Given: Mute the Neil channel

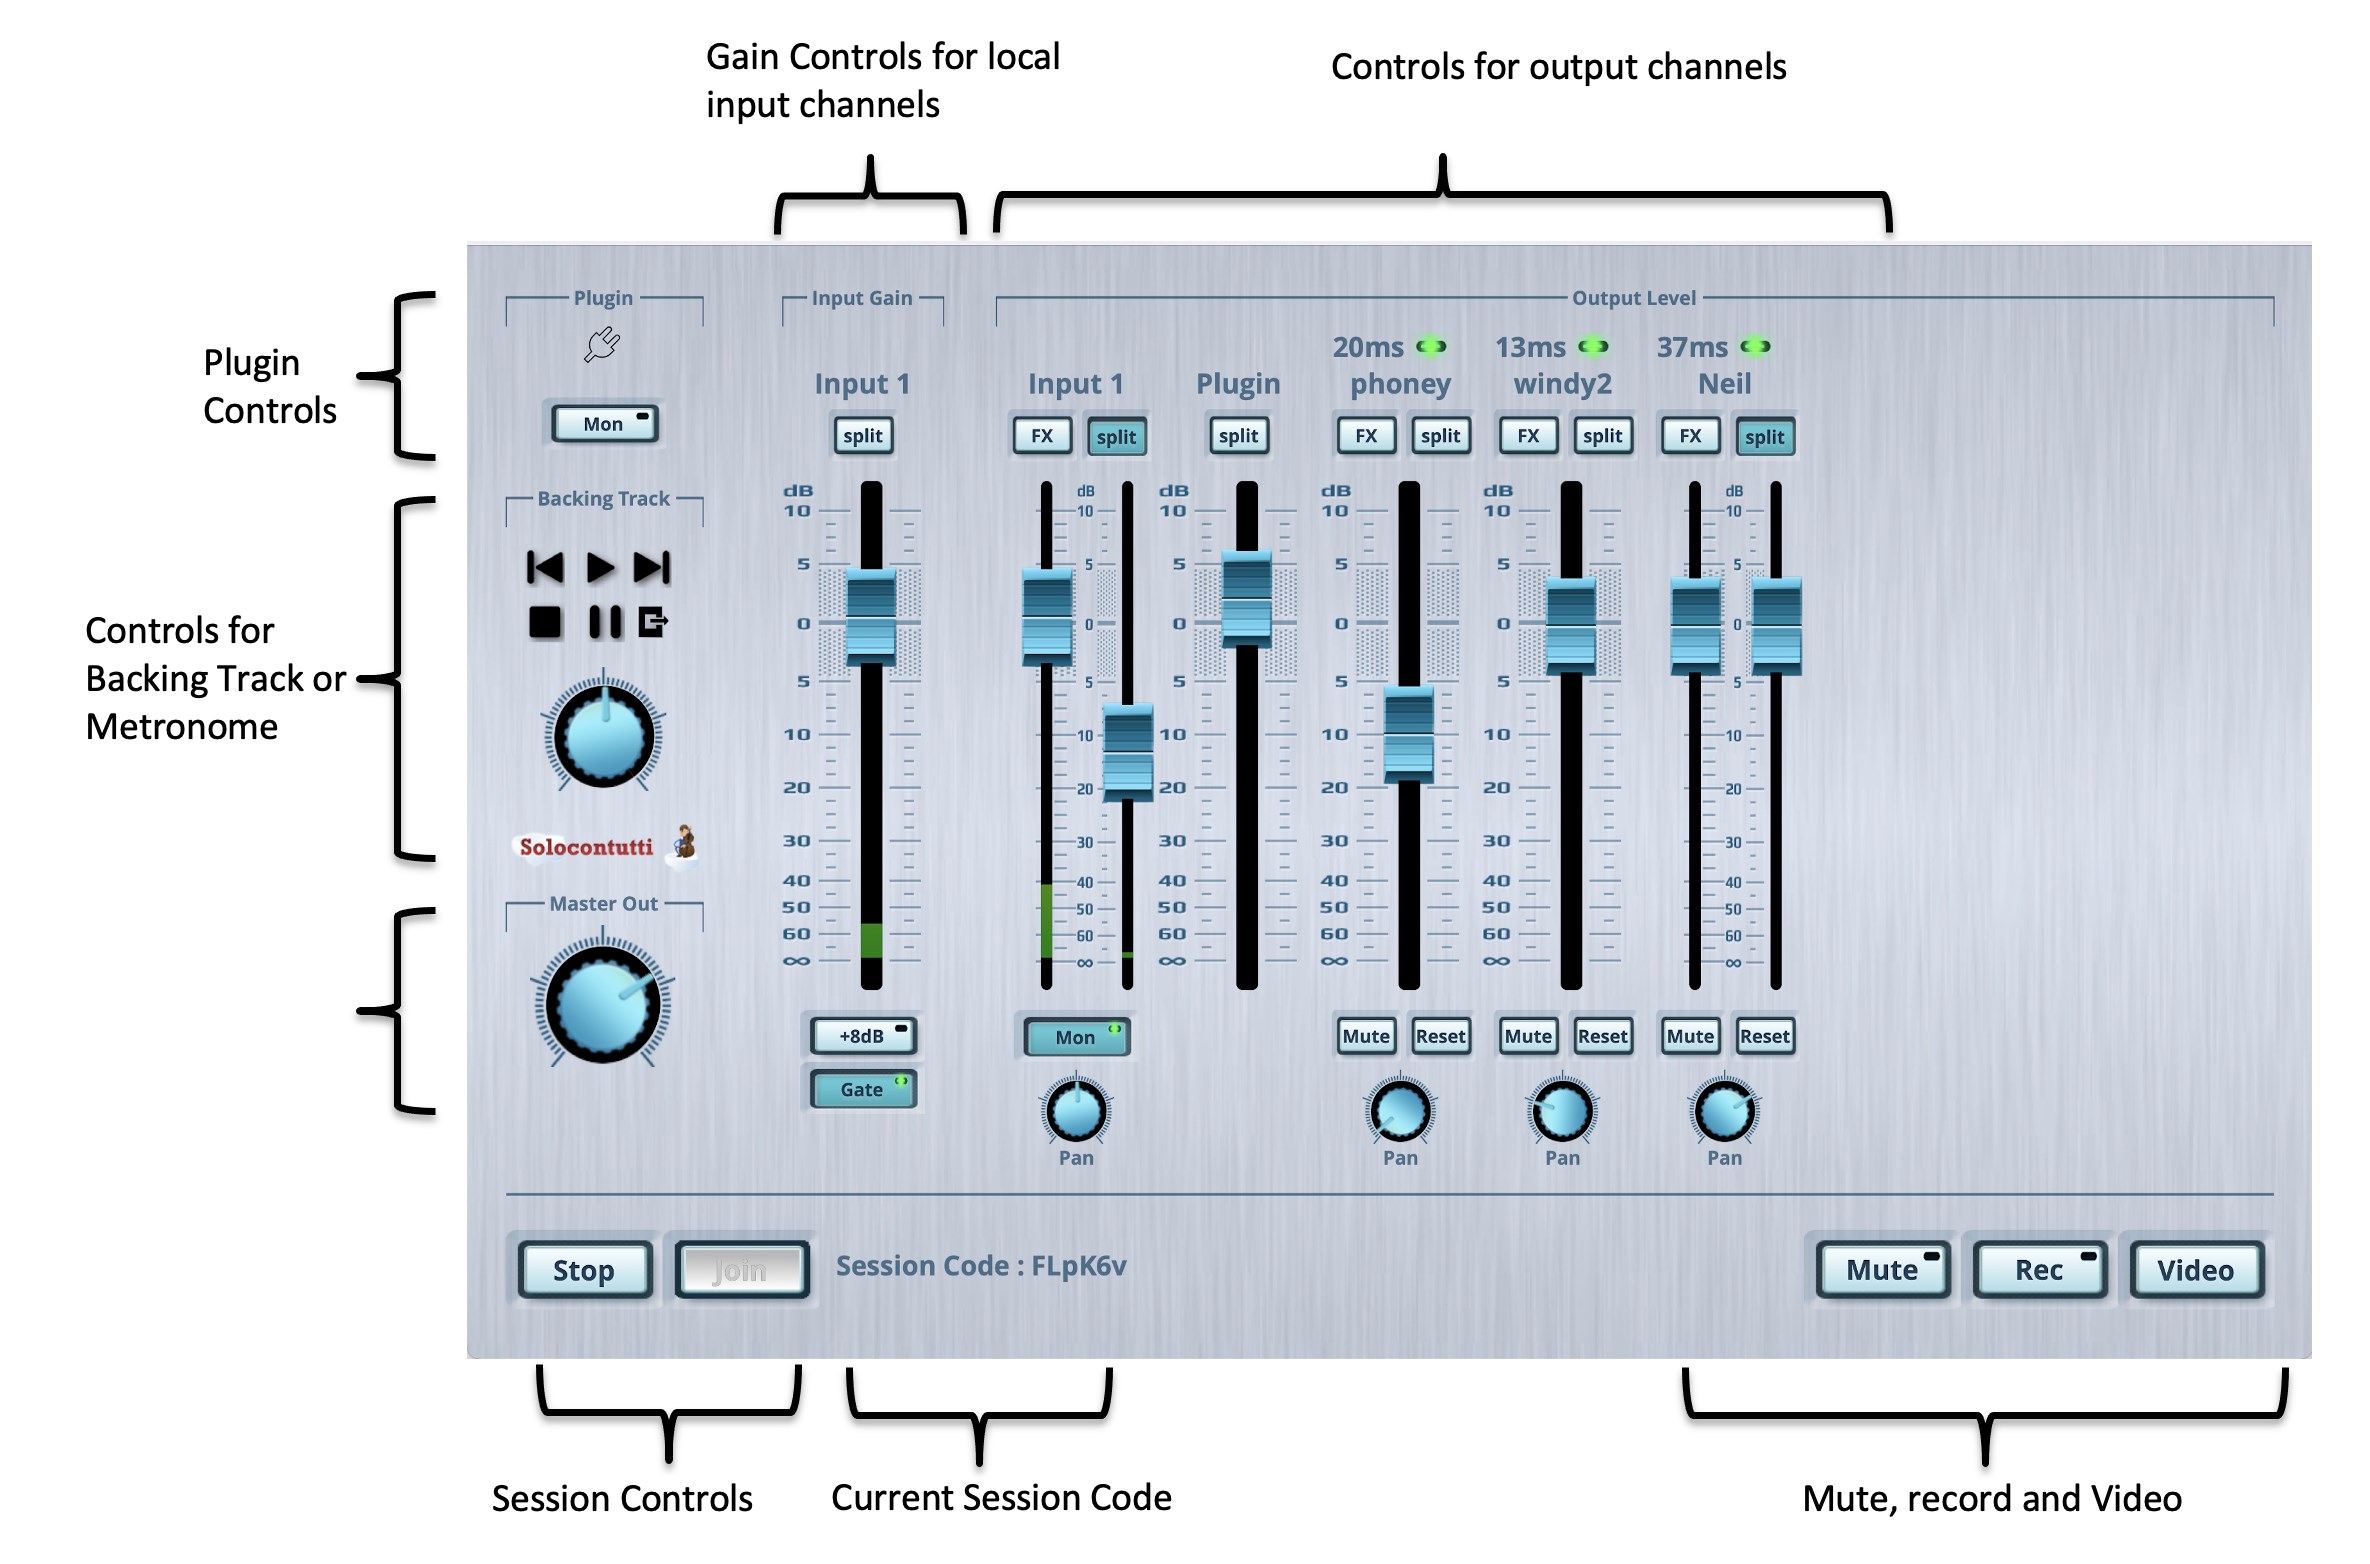Looking at the screenshot, I should pos(1690,1036).
